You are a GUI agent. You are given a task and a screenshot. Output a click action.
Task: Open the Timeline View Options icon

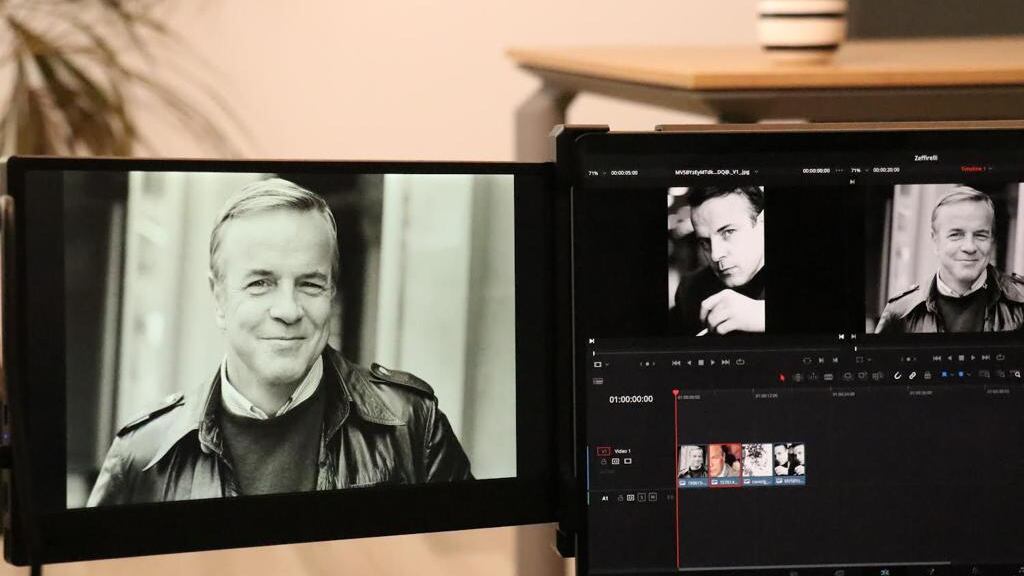point(598,381)
